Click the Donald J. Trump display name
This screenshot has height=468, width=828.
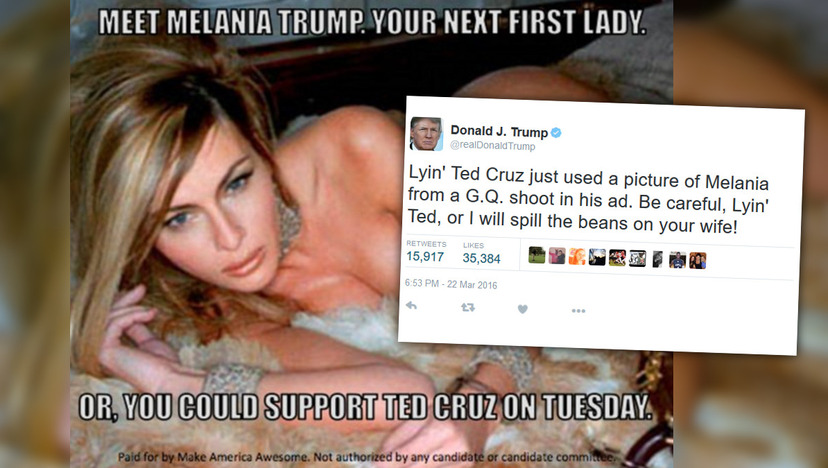pos(499,131)
